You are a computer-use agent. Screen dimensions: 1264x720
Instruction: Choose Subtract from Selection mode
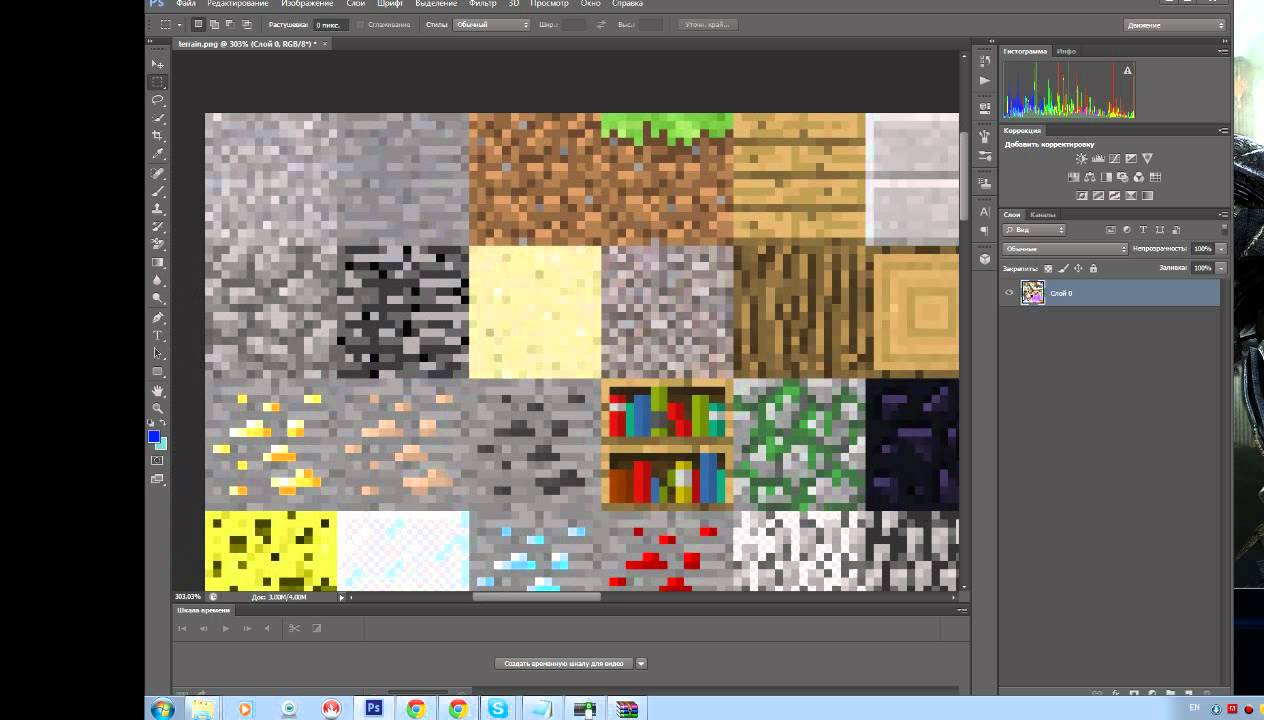point(230,24)
